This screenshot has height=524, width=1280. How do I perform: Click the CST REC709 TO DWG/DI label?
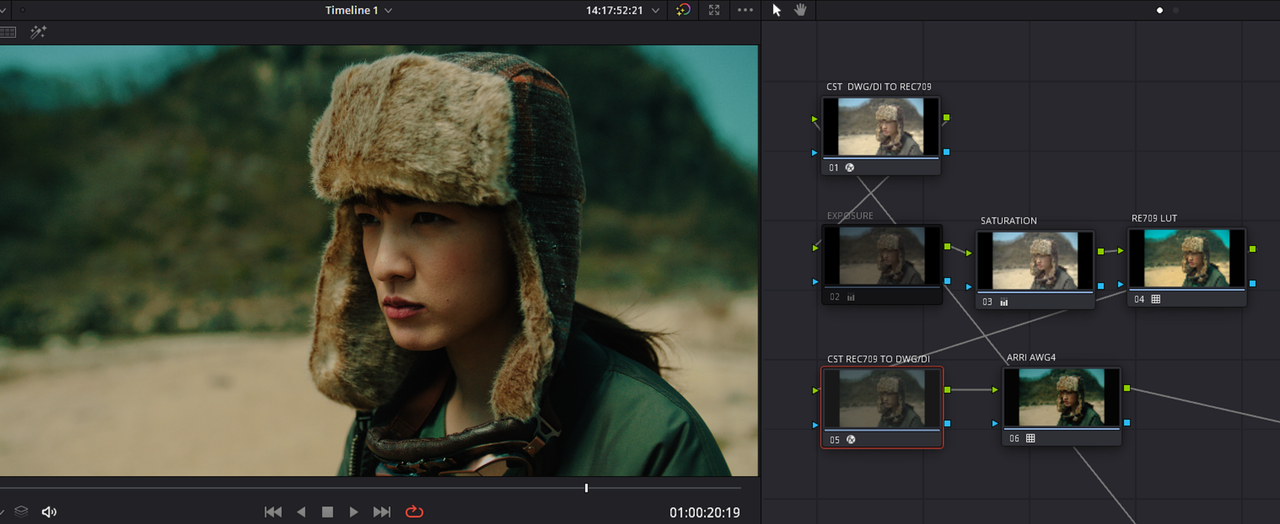pos(878,358)
